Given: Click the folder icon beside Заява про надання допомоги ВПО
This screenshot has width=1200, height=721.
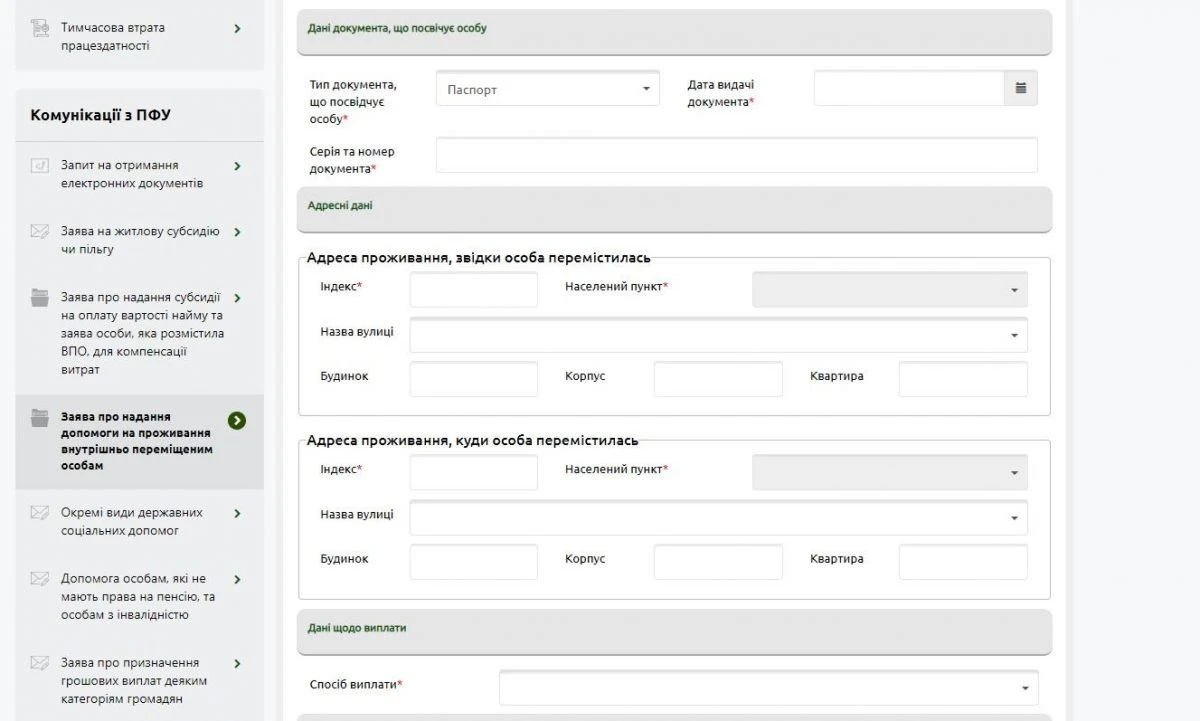Looking at the screenshot, I should (x=39, y=416).
